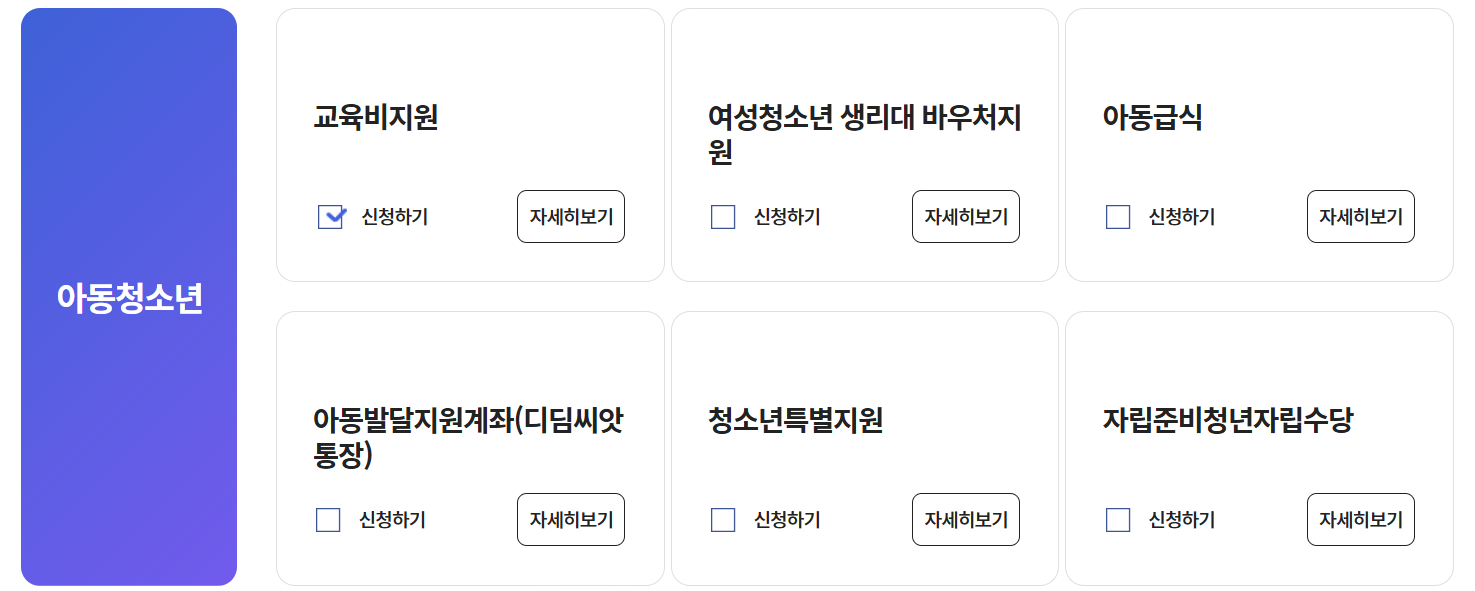This screenshot has width=1475, height=591.
Task: Check 신청하기 for 아동발달지원계좌(디딤씨앗통장)
Action: (326, 519)
